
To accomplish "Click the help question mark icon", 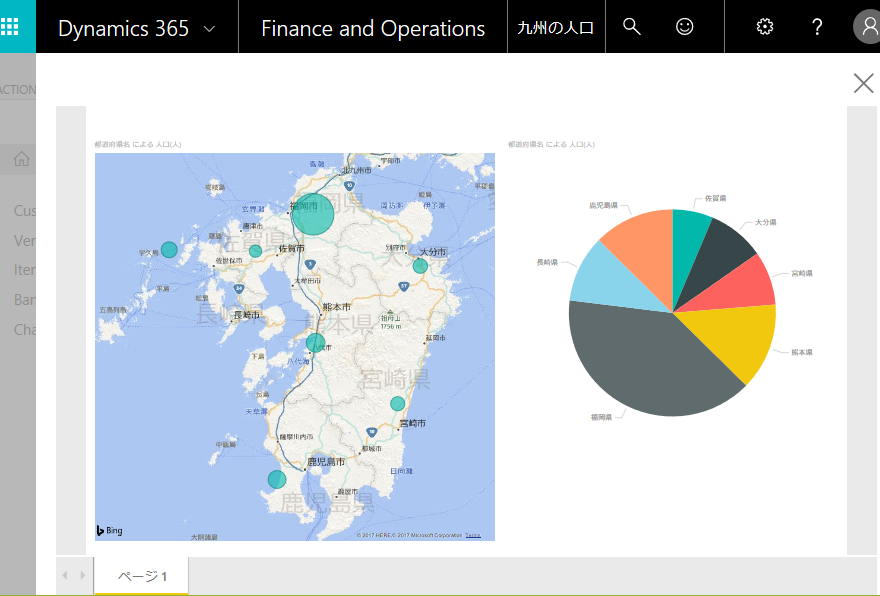I will point(817,27).
